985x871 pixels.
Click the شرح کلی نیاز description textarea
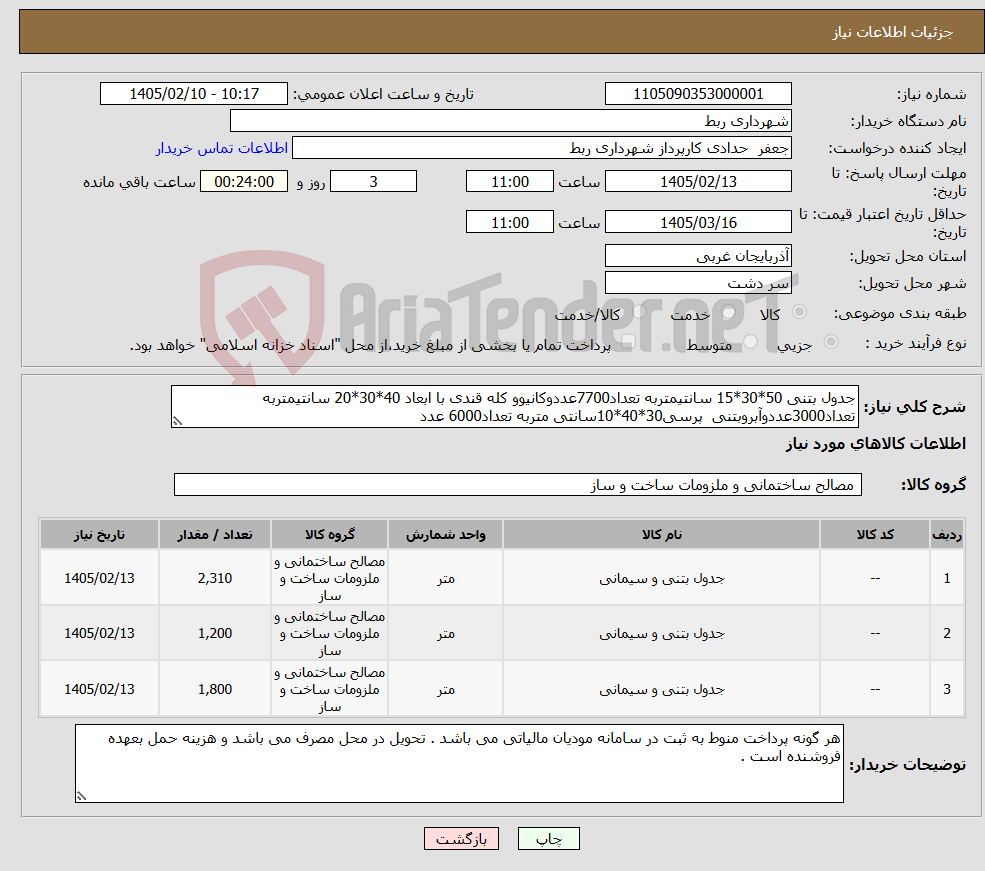(x=514, y=406)
